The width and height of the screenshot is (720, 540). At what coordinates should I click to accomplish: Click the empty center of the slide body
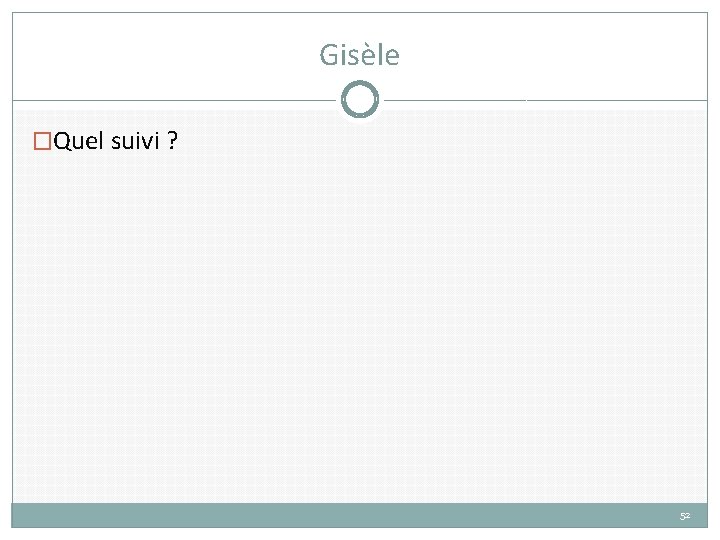click(360, 320)
